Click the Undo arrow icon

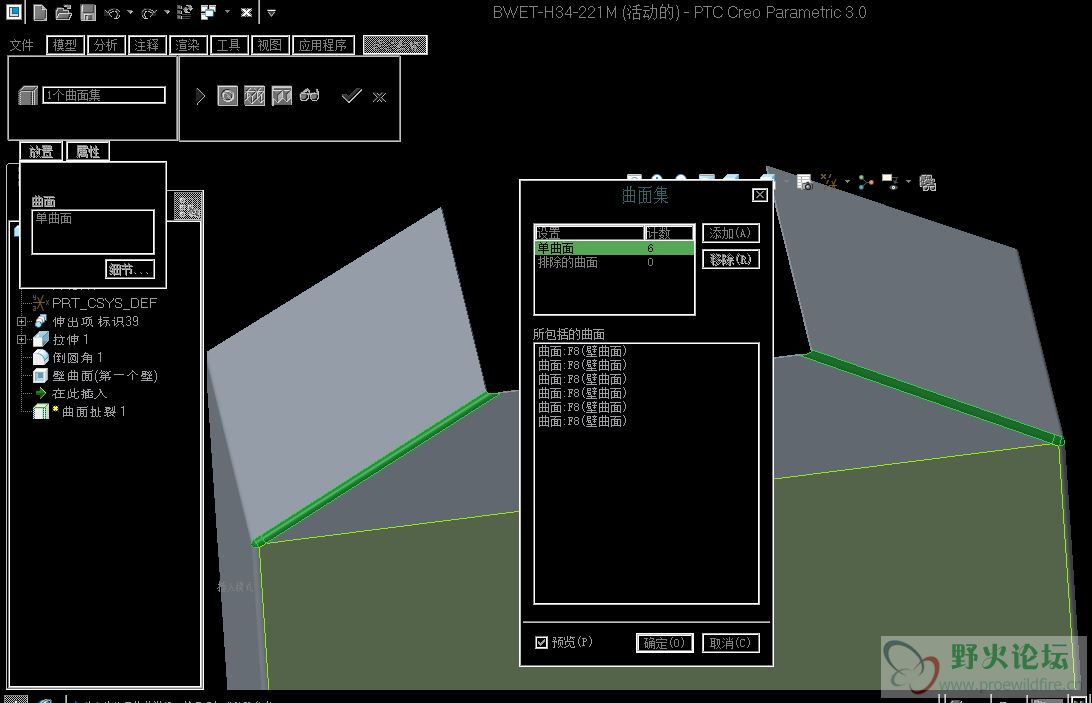(112, 13)
